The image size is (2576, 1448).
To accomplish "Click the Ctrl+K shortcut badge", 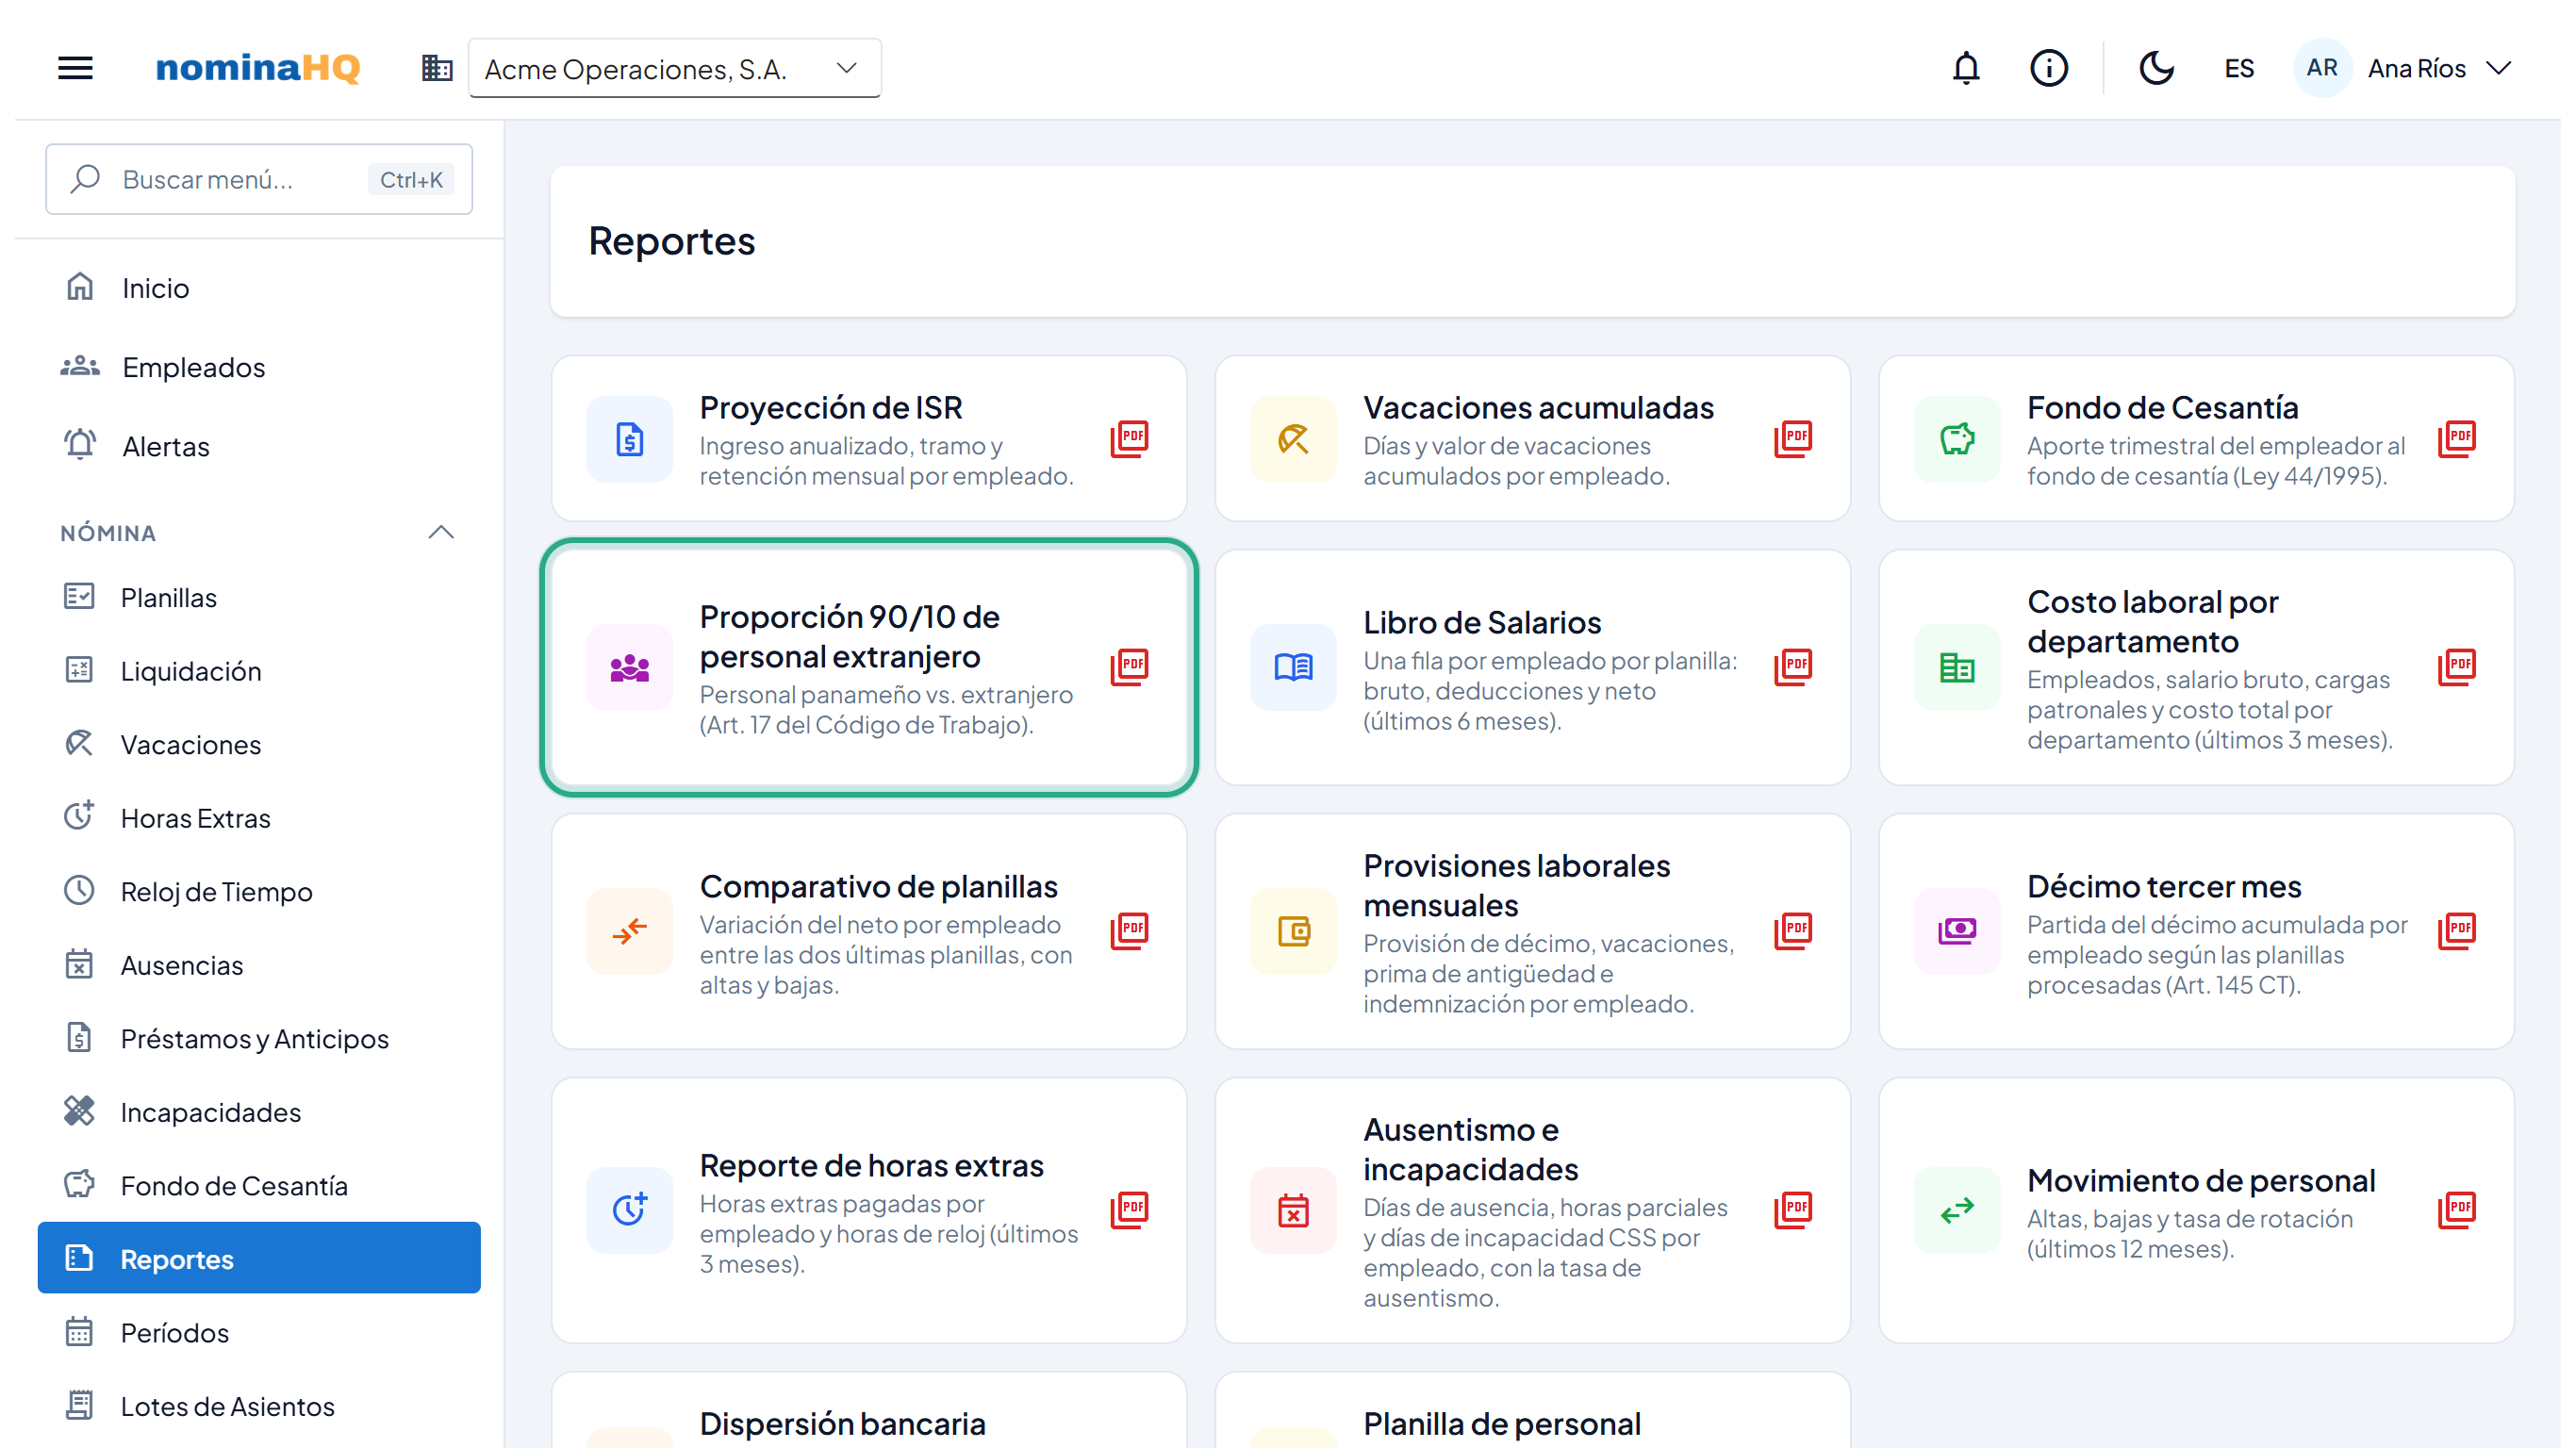I will [411, 179].
